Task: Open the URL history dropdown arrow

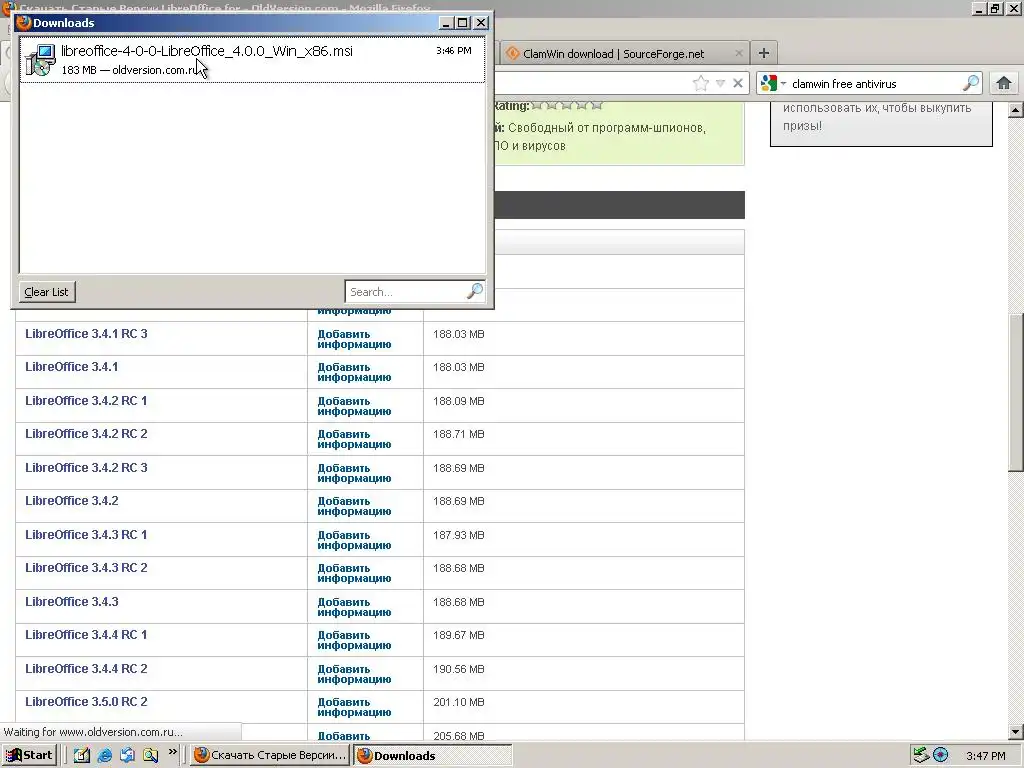Action: click(720, 83)
